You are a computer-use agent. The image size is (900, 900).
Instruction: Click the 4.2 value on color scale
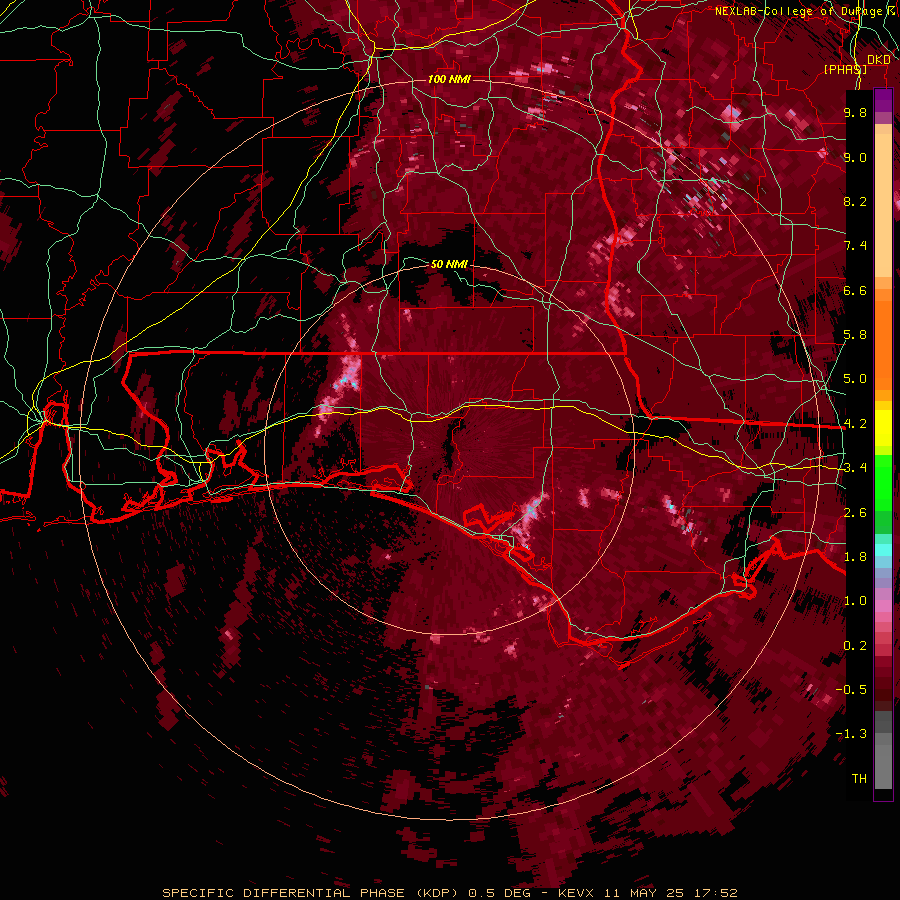click(x=855, y=424)
